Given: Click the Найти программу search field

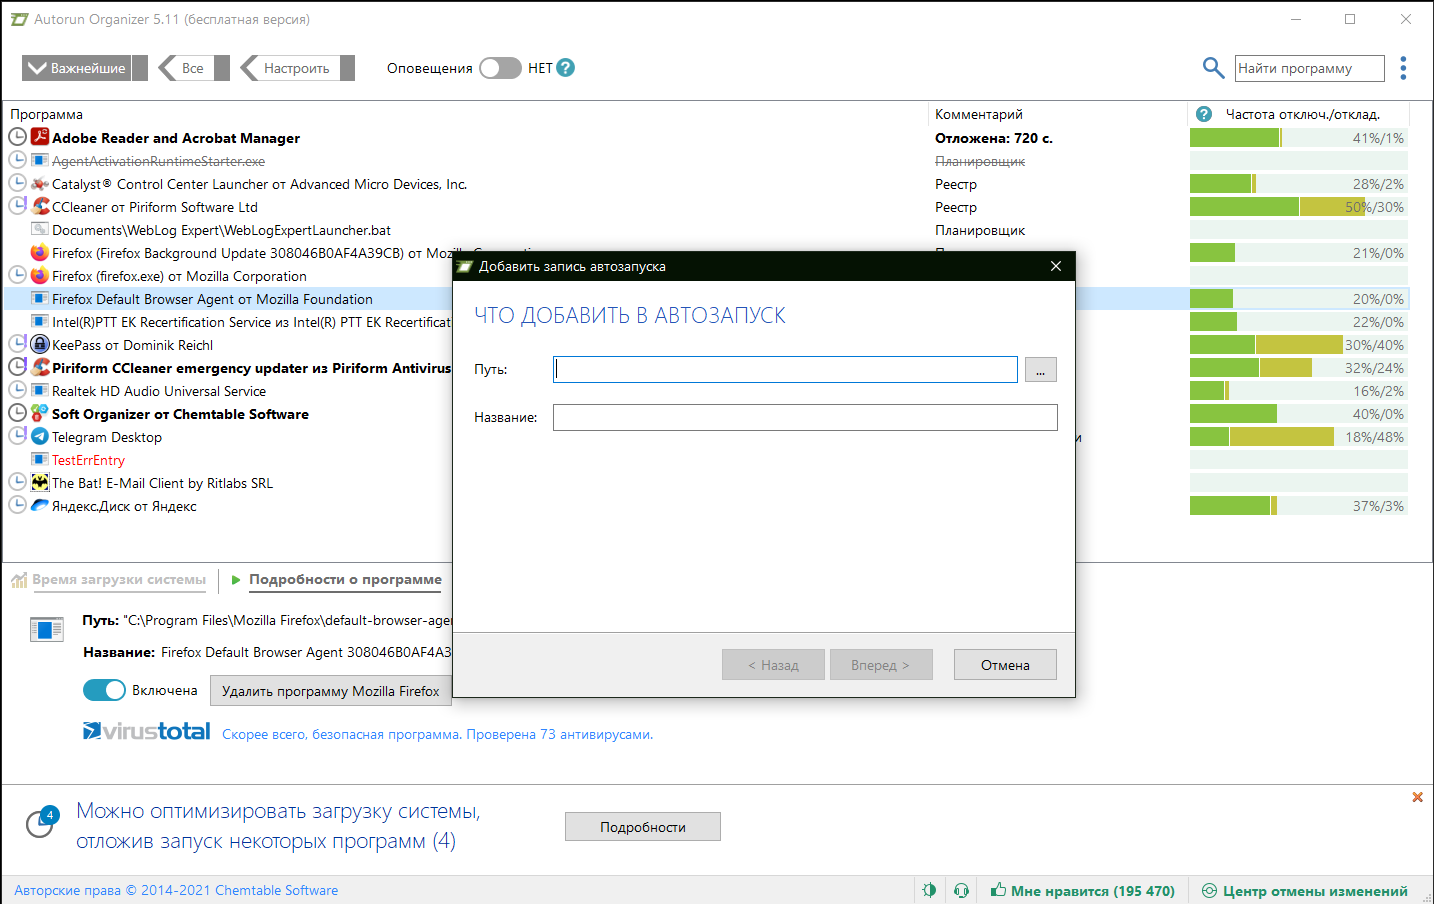Looking at the screenshot, I should pyautogui.click(x=1309, y=68).
